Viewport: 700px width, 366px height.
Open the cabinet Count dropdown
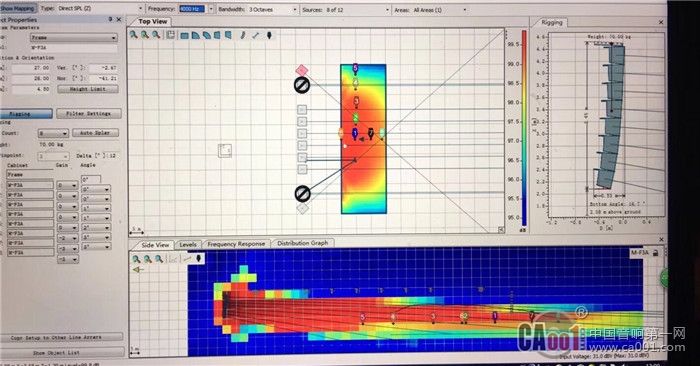[x=53, y=133]
